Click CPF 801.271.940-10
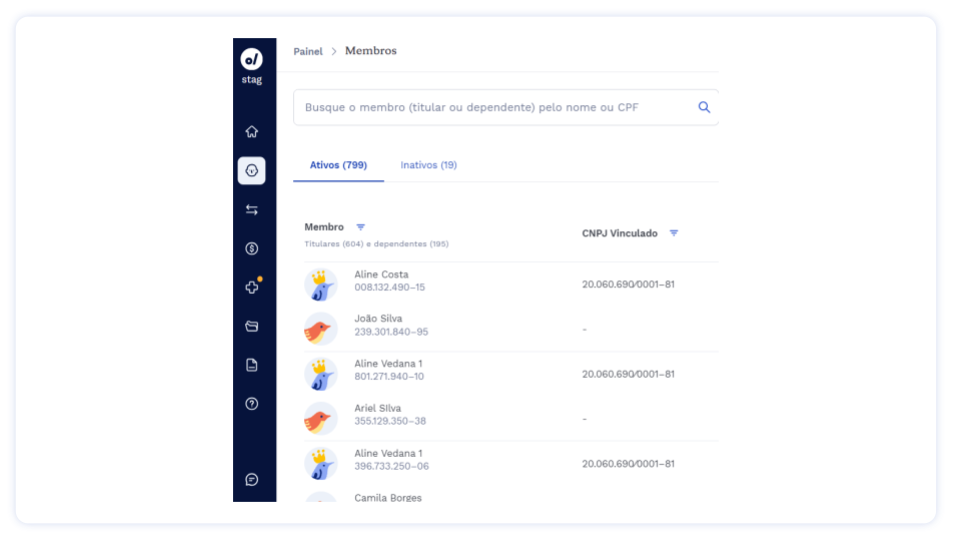960x540 pixels. (x=389, y=377)
